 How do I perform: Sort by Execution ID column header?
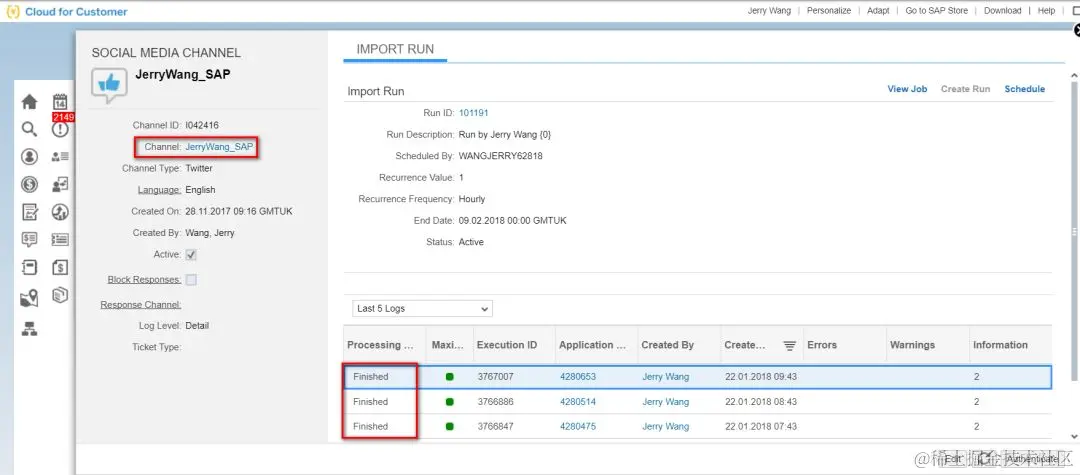512,345
